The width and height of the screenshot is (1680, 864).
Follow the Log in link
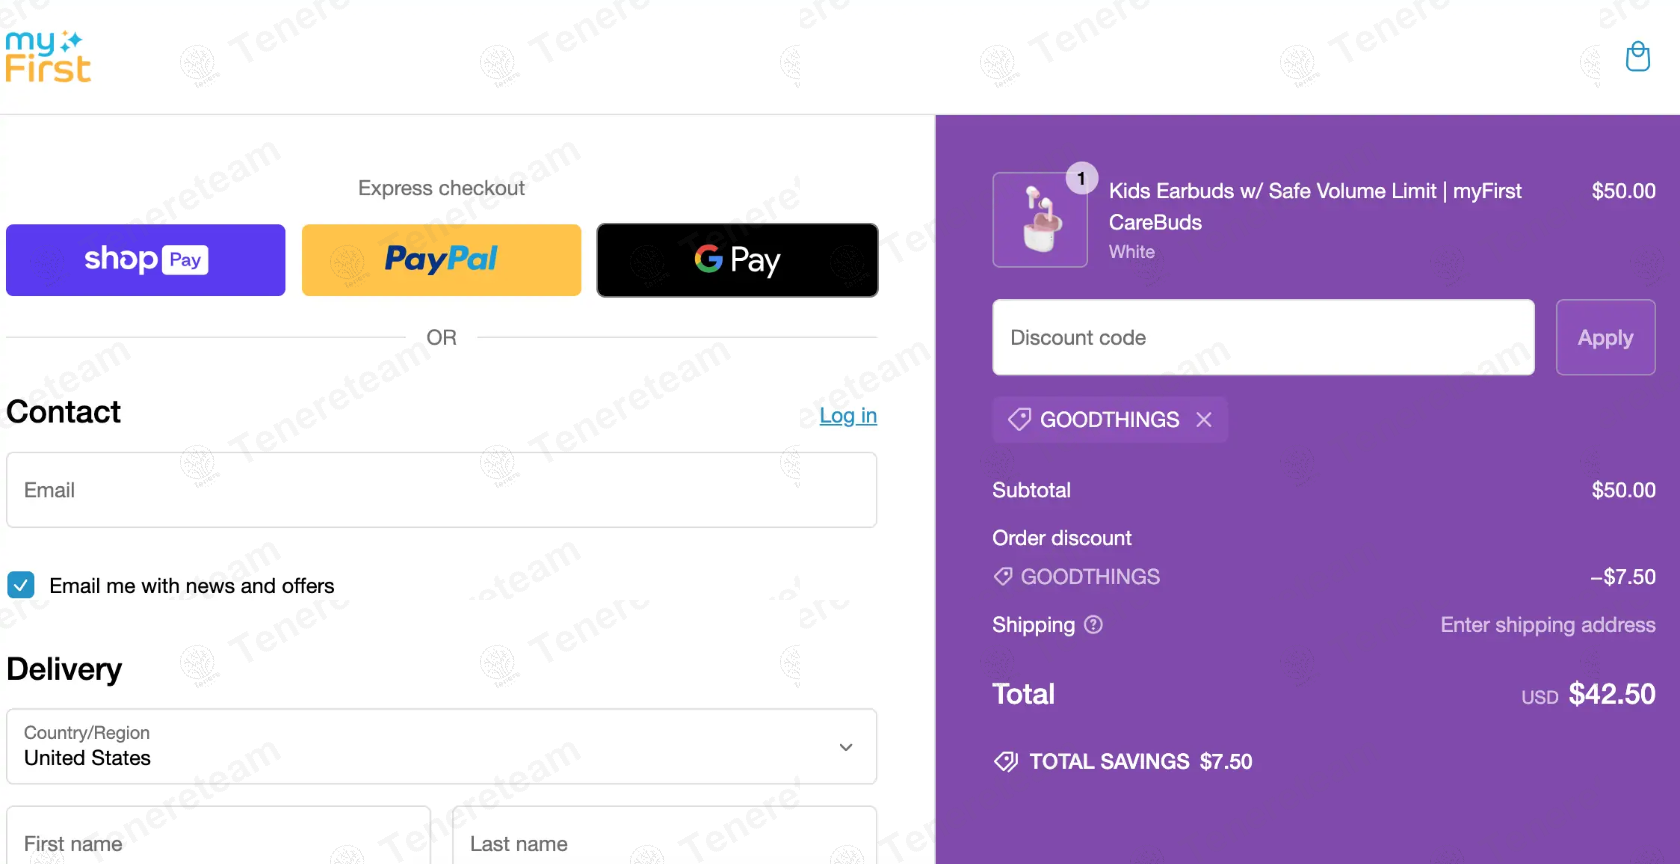[847, 416]
